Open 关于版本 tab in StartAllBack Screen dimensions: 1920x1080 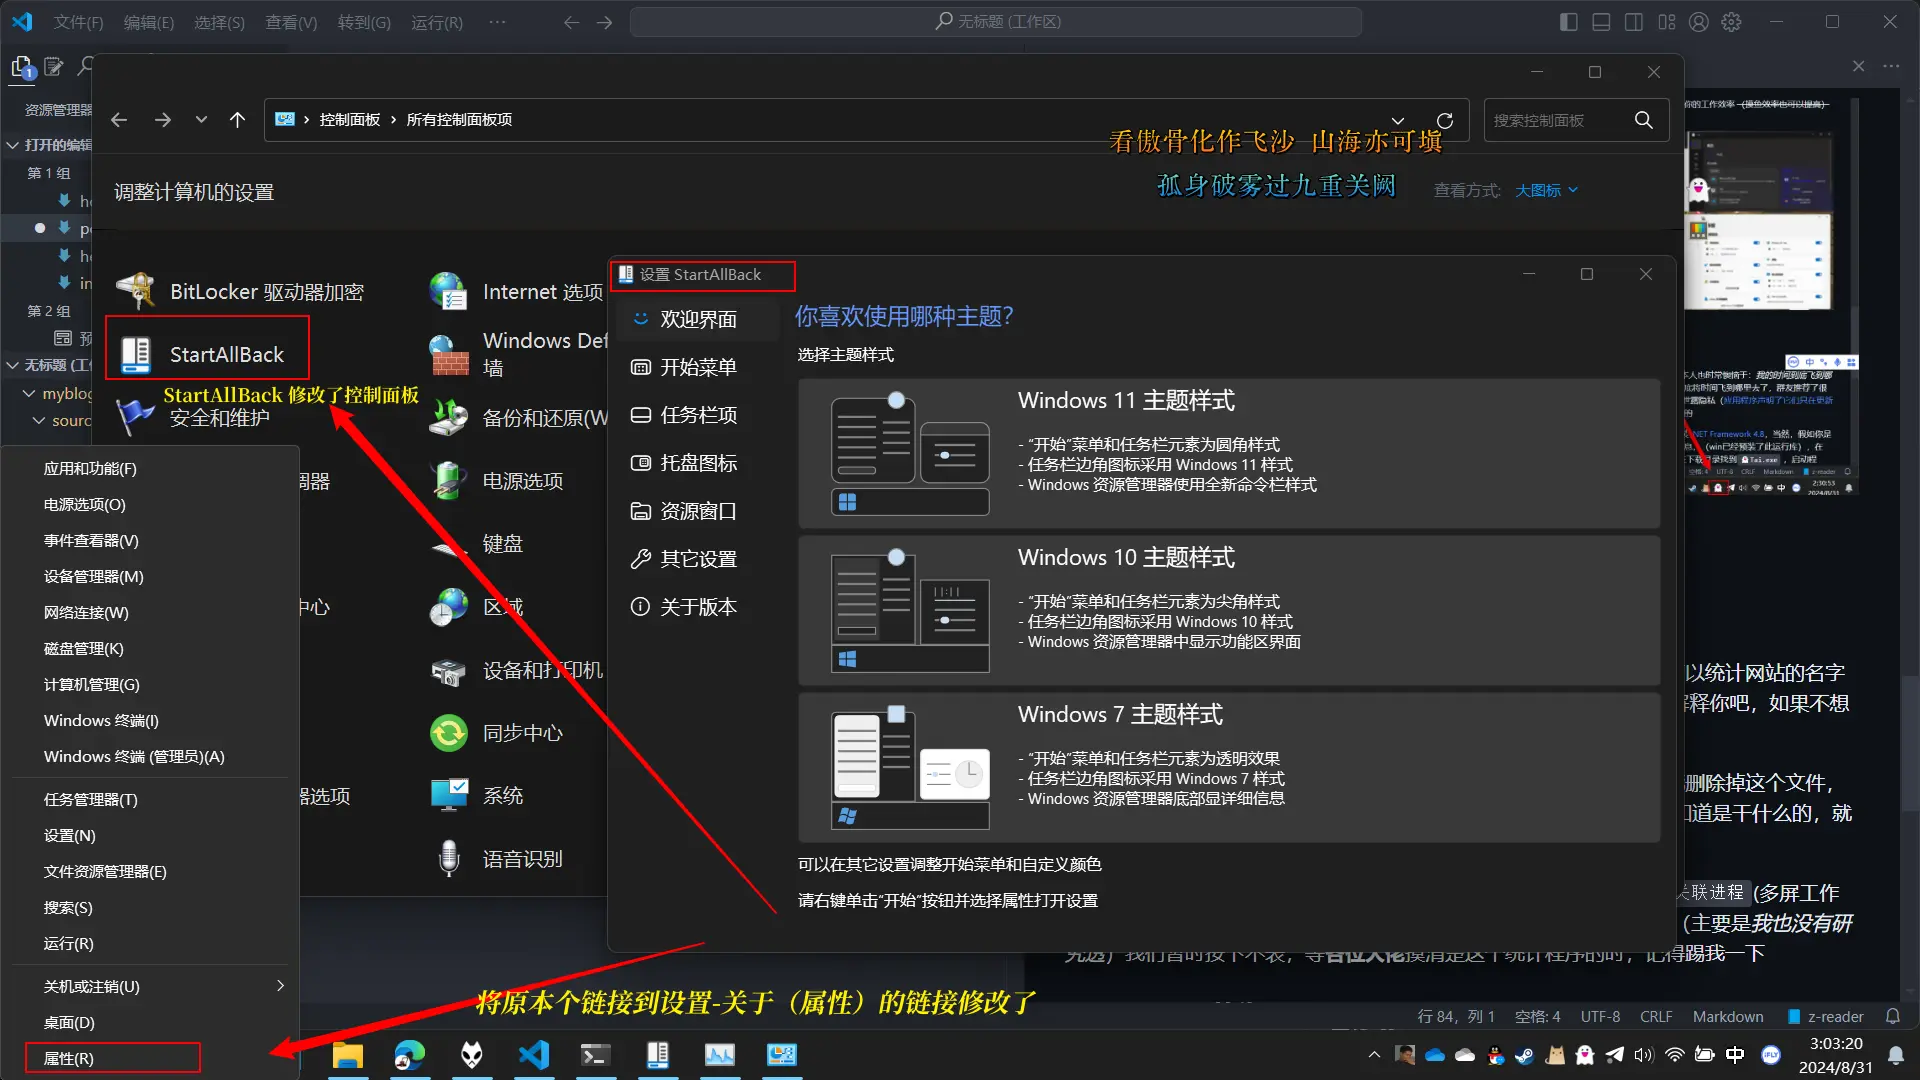pos(697,607)
